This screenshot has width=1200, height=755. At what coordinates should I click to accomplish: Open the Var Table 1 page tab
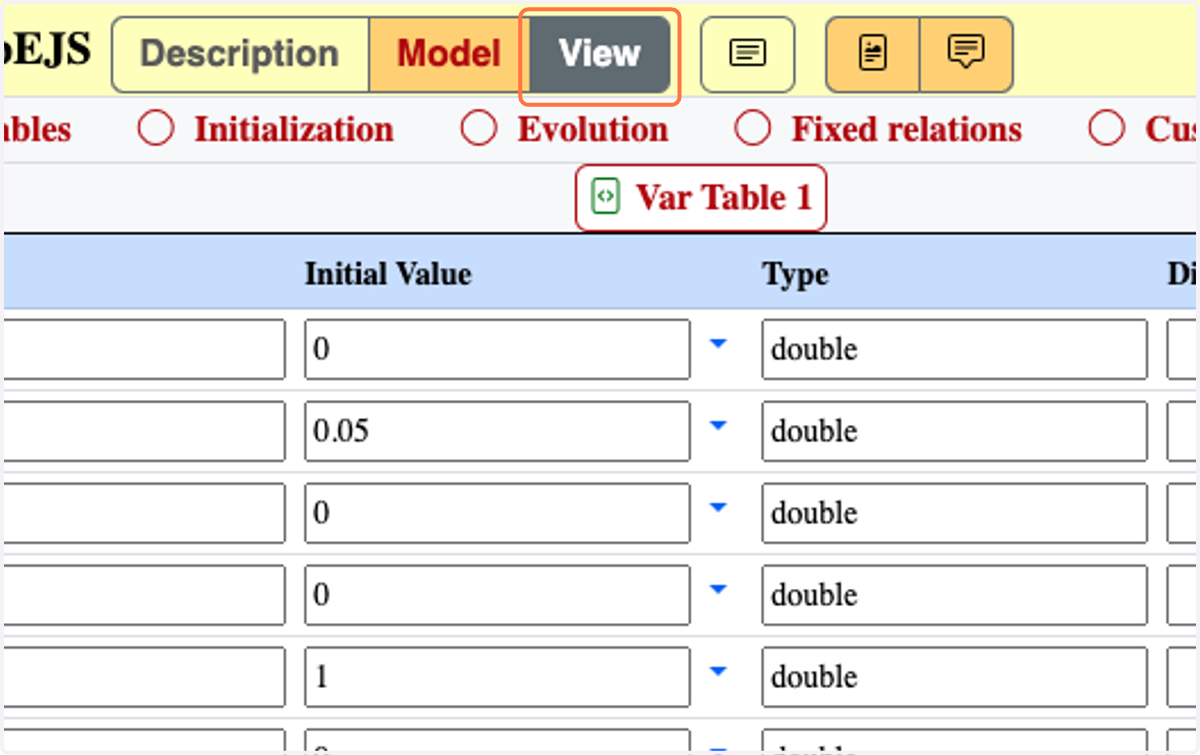[701, 198]
